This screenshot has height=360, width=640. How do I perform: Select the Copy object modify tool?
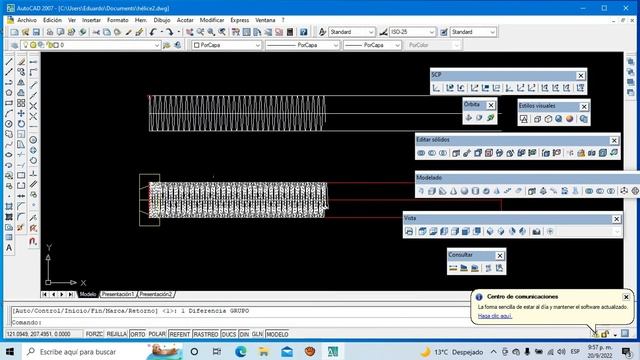click(21, 72)
